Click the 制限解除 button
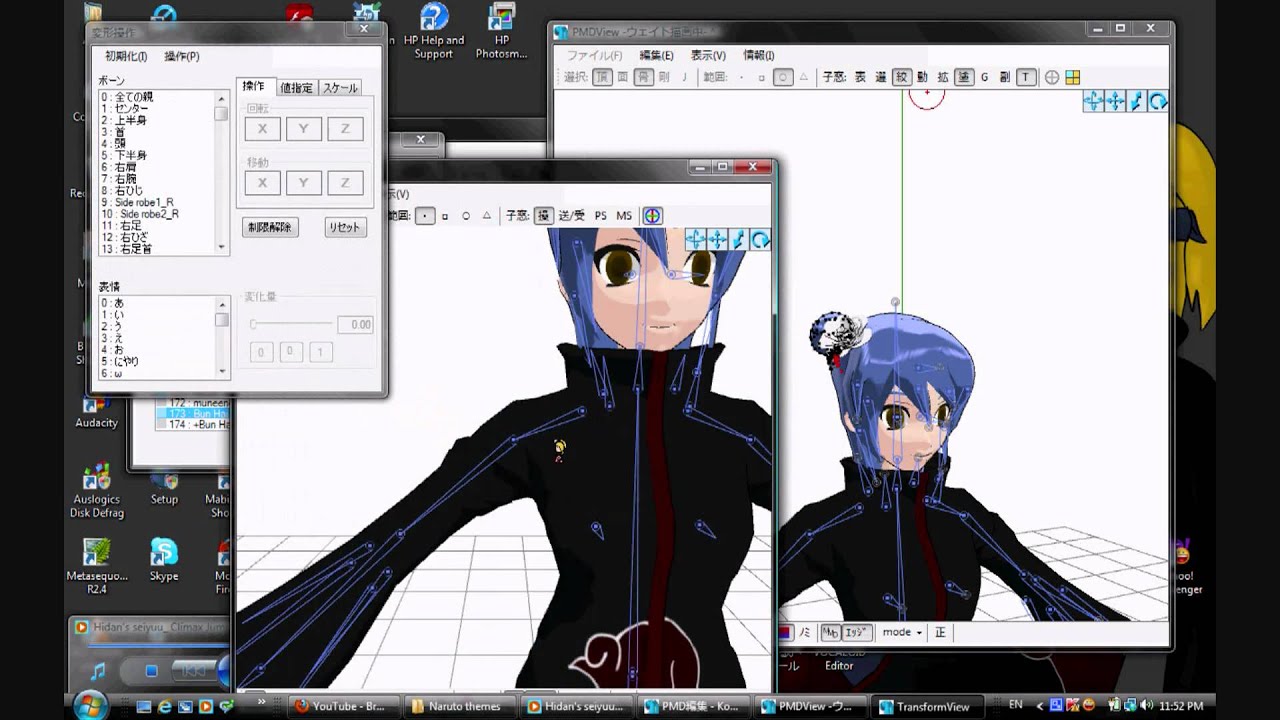 click(270, 227)
